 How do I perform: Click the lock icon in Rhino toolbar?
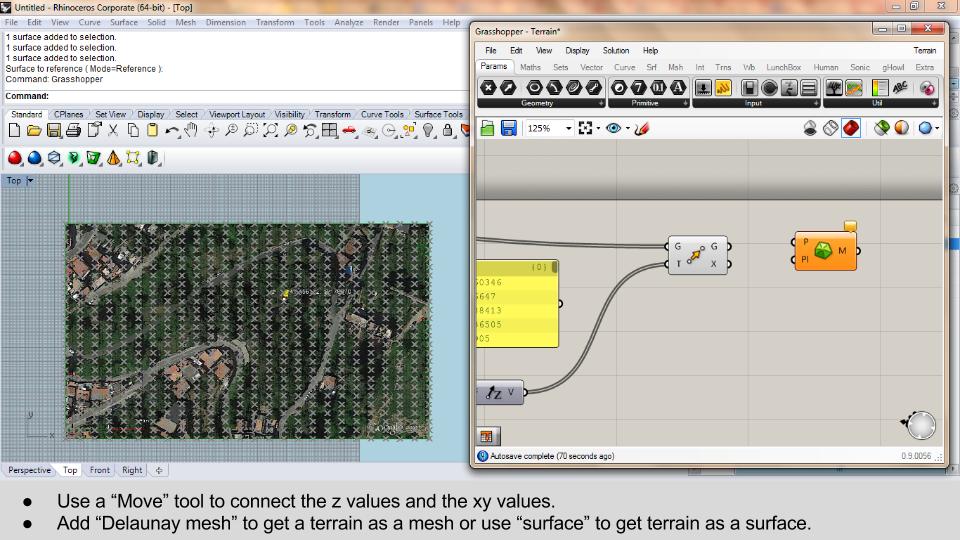(448, 130)
